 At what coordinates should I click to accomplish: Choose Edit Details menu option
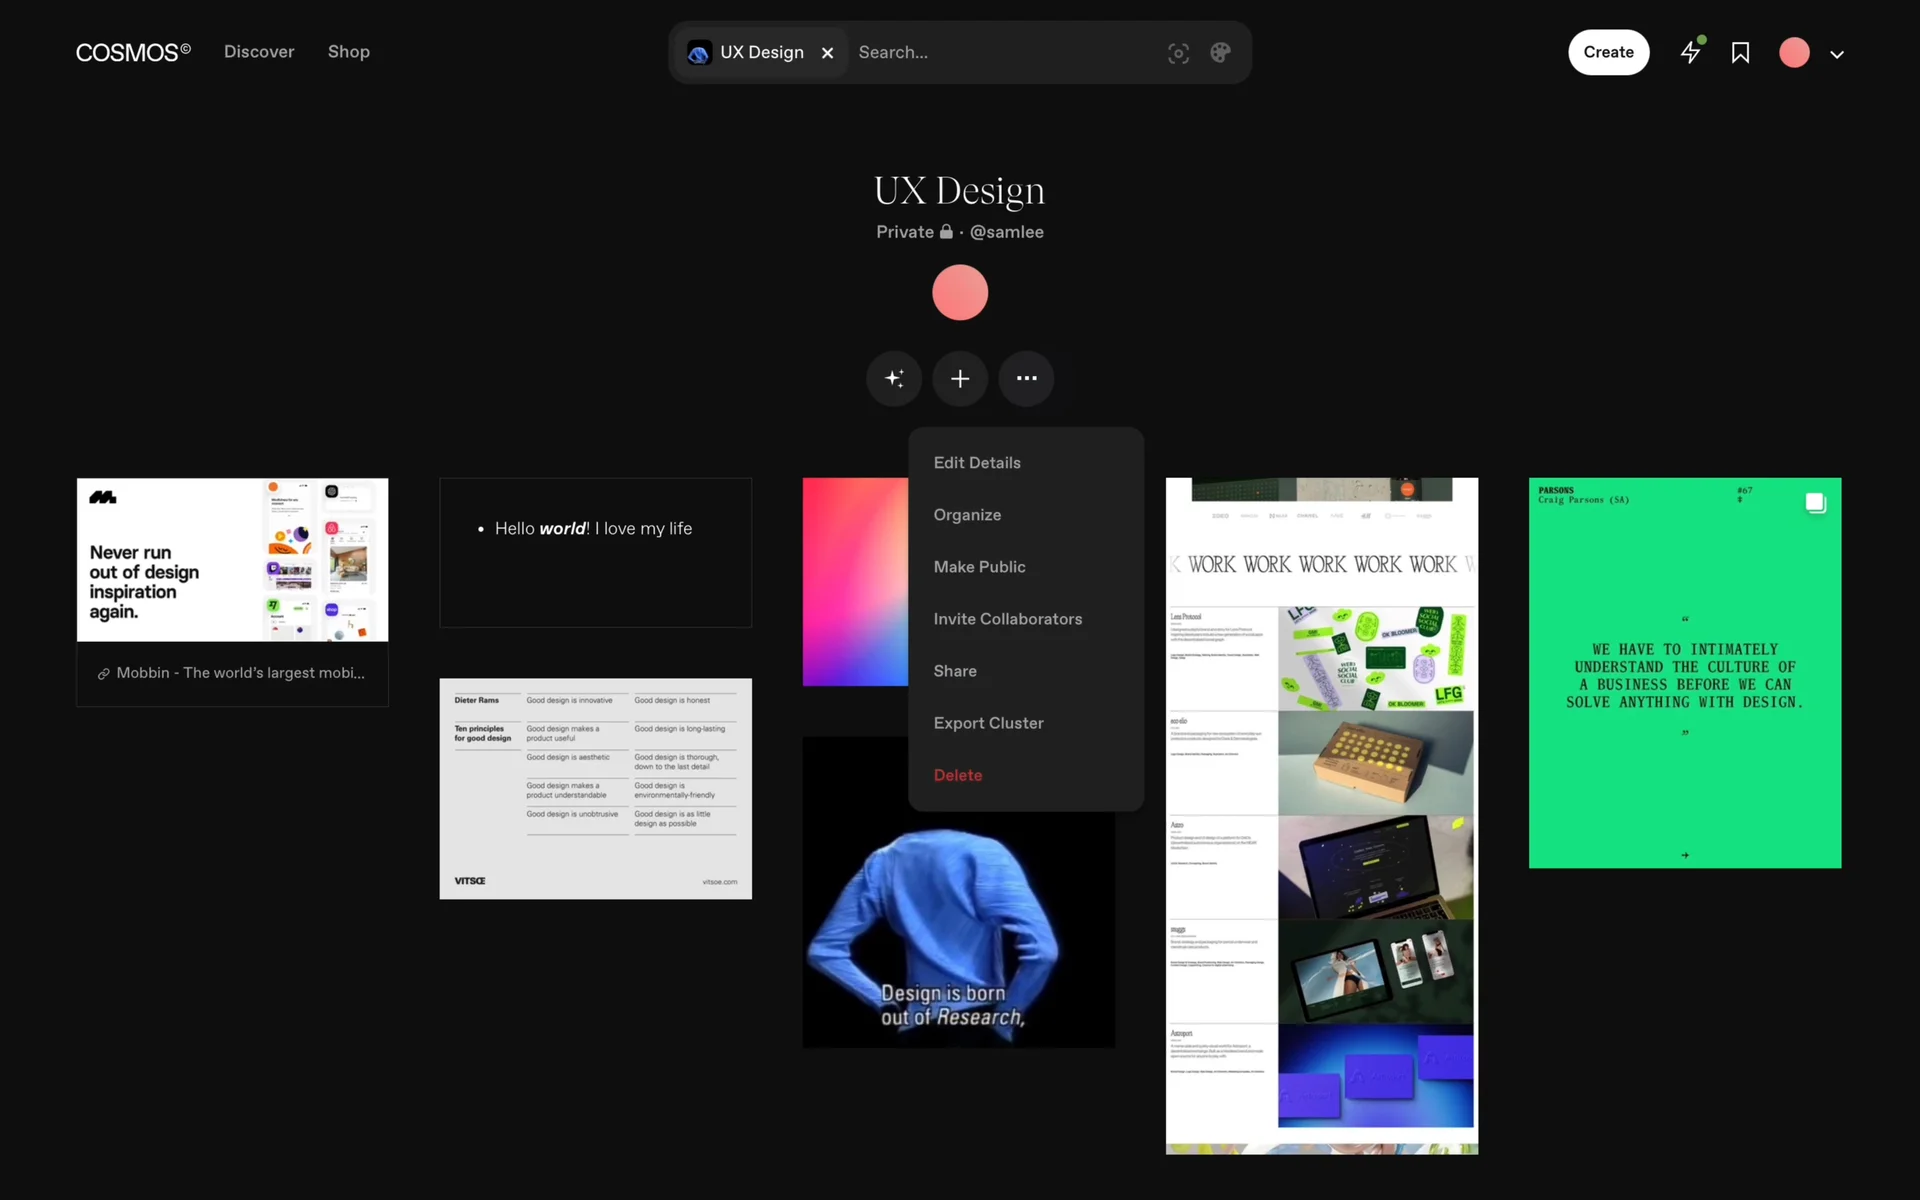[977, 463]
